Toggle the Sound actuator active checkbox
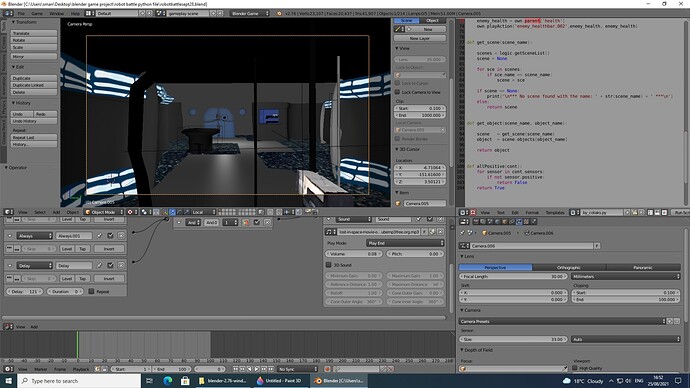Image resolution: width=690 pixels, height=388 pixels. pos(429,219)
